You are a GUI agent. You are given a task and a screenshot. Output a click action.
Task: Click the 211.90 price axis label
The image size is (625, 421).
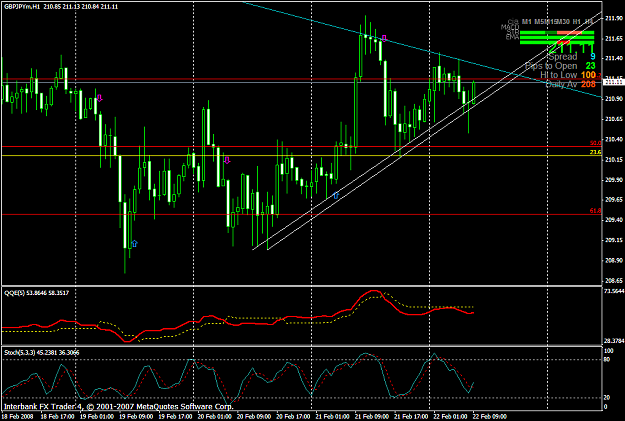click(614, 18)
